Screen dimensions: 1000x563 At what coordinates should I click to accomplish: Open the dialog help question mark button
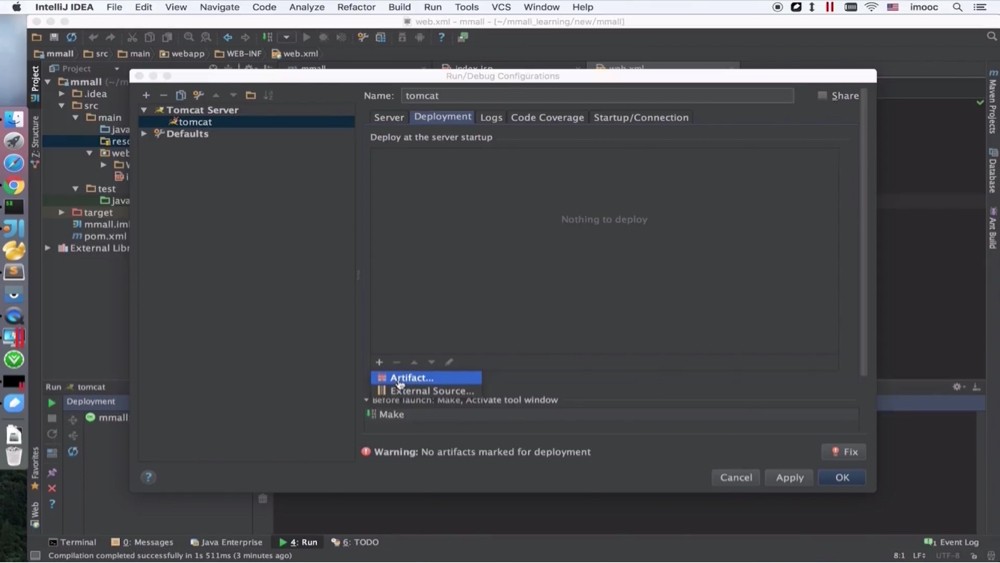click(148, 477)
